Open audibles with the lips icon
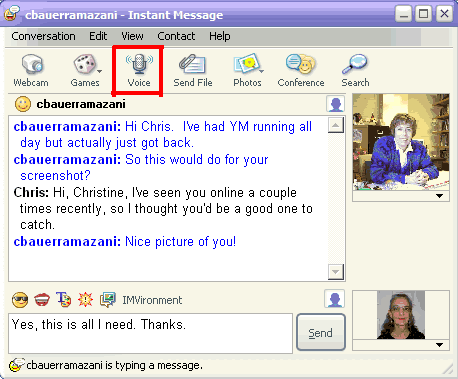The width and height of the screenshot is (458, 379). coord(42,300)
